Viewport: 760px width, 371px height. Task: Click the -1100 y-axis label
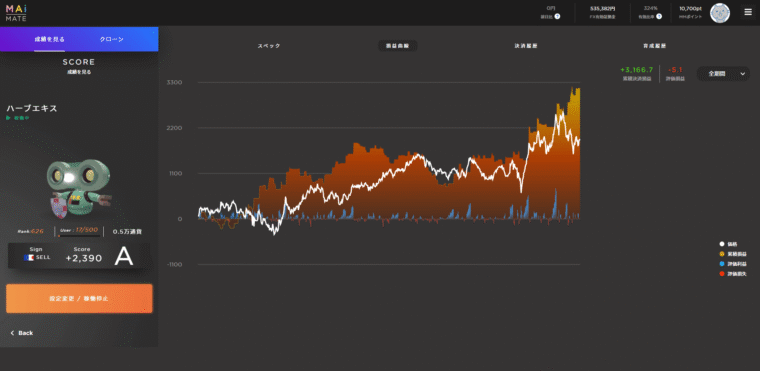[173, 265]
